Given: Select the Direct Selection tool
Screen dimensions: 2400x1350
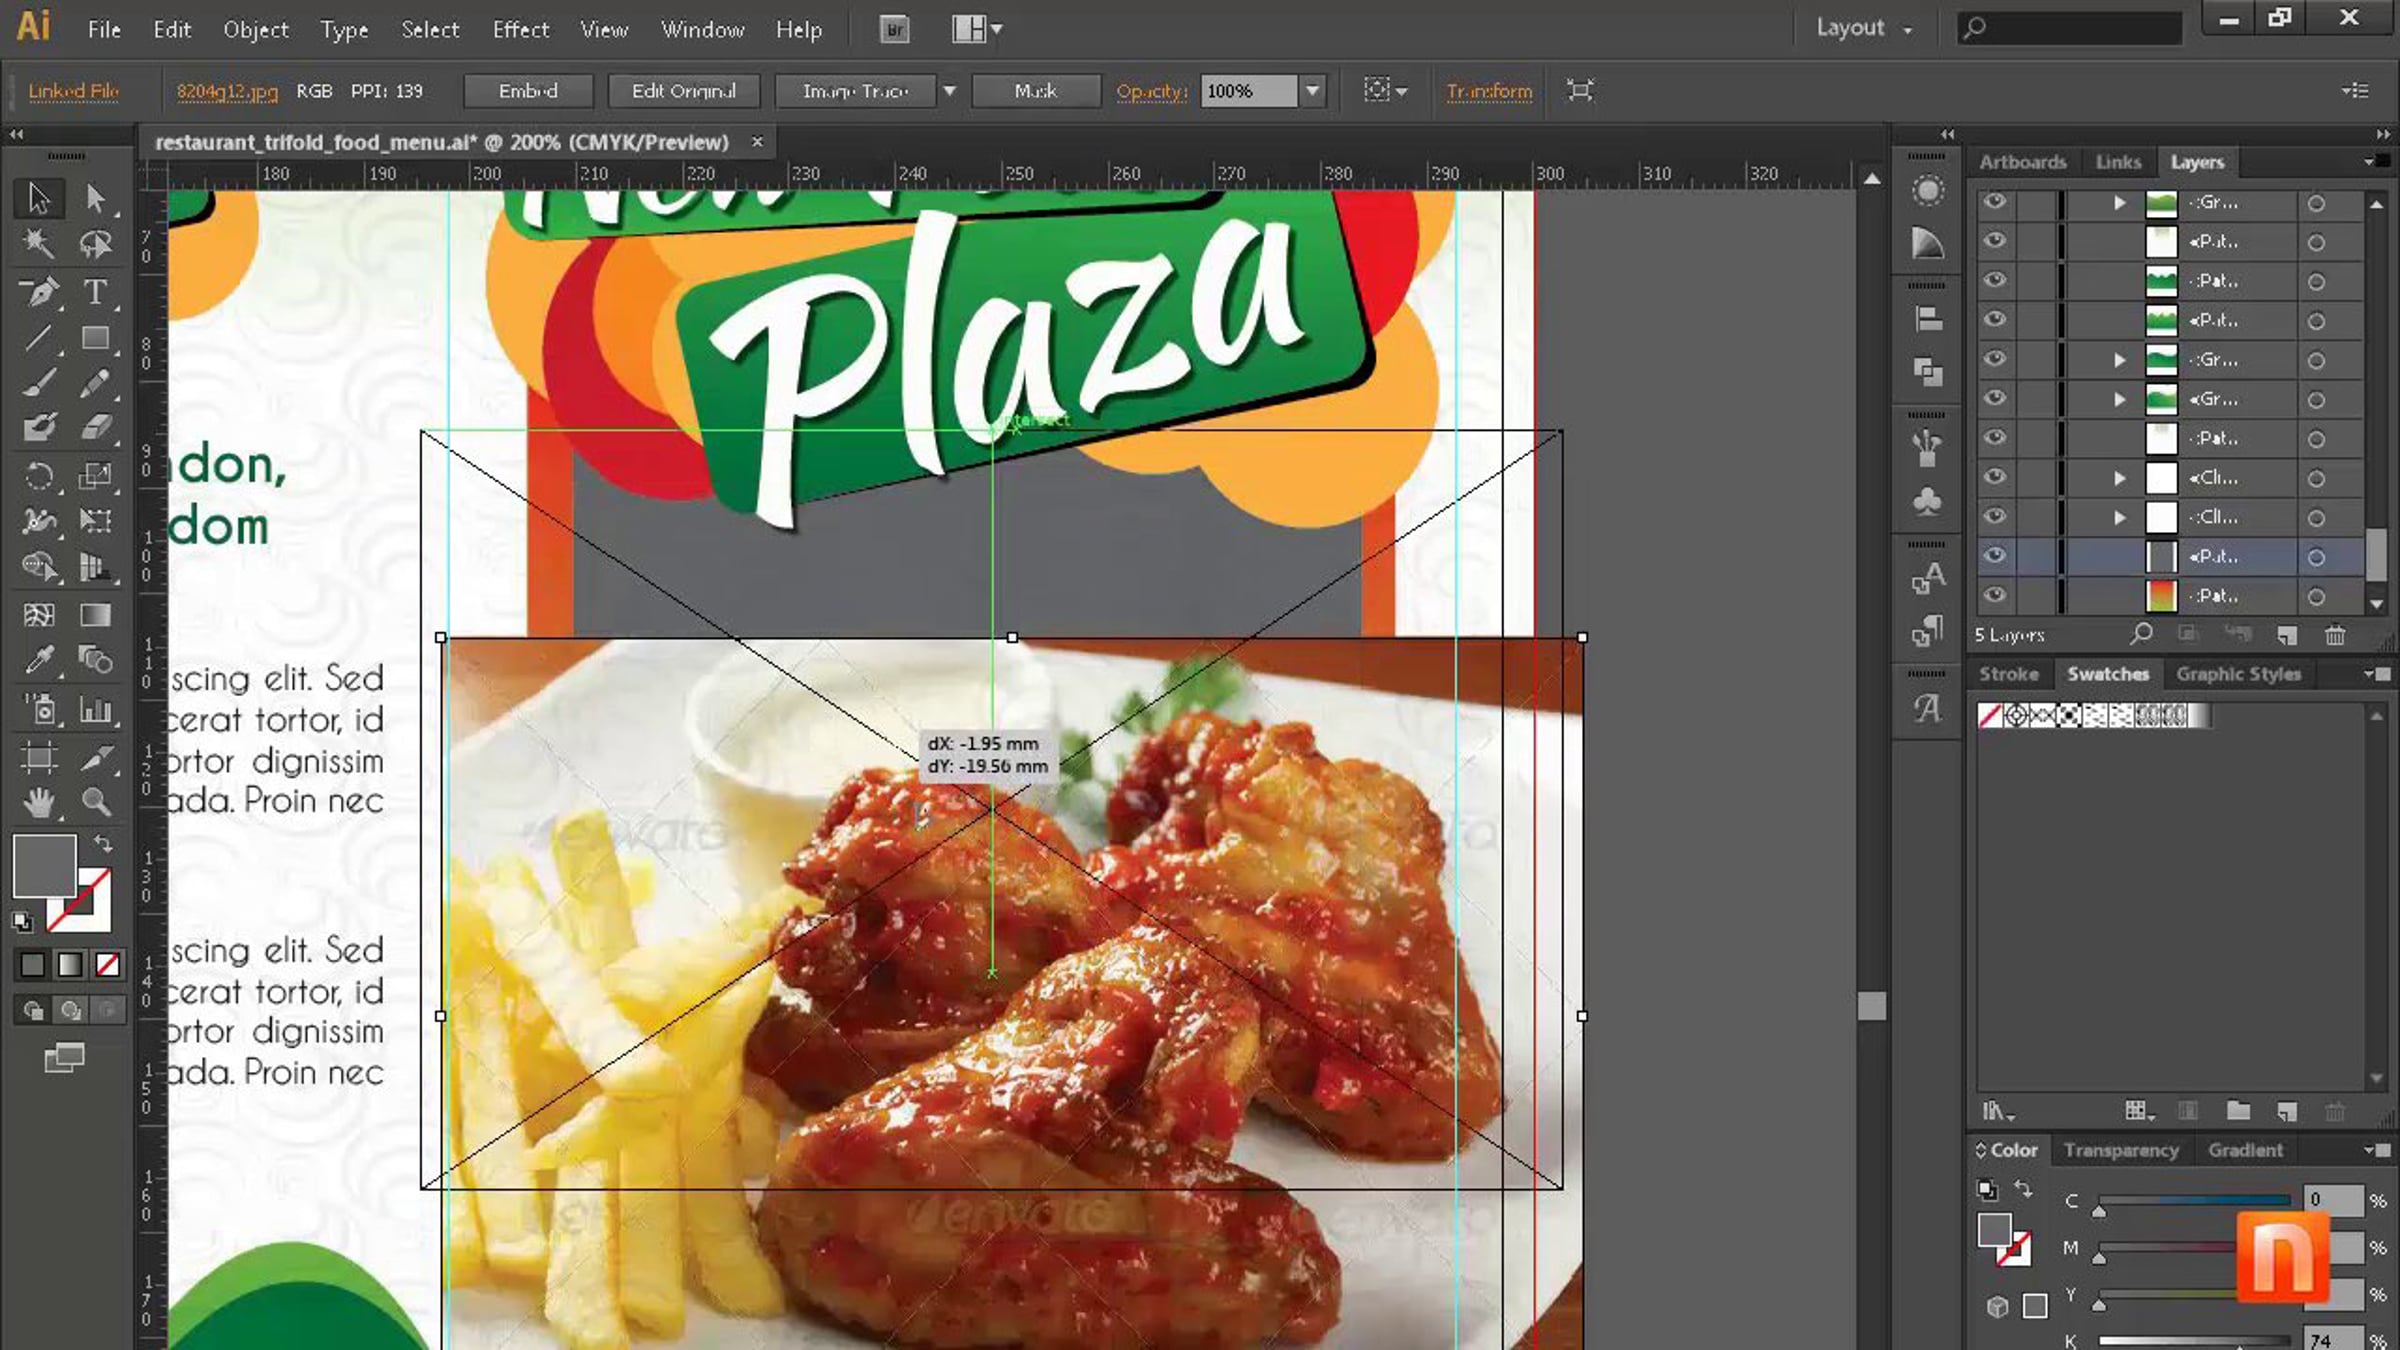Looking at the screenshot, I should (95, 198).
